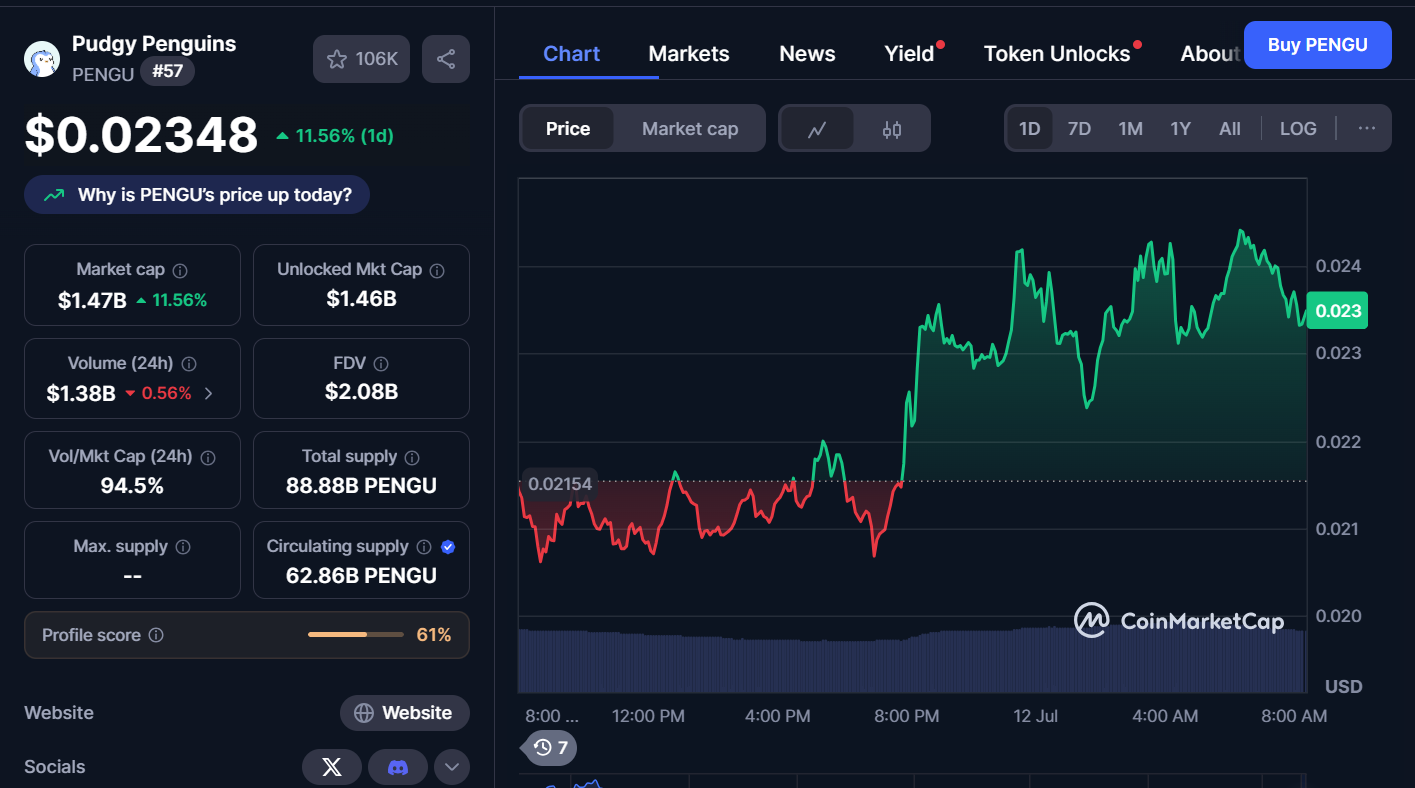Image resolution: width=1415 pixels, height=788 pixels.
Task: Open the Yield tab
Action: (909, 54)
